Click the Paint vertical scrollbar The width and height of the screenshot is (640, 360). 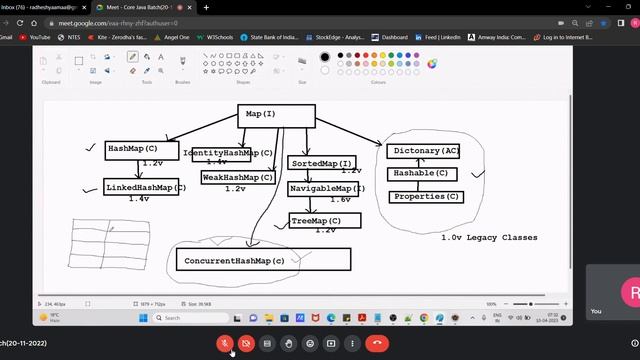point(570,182)
